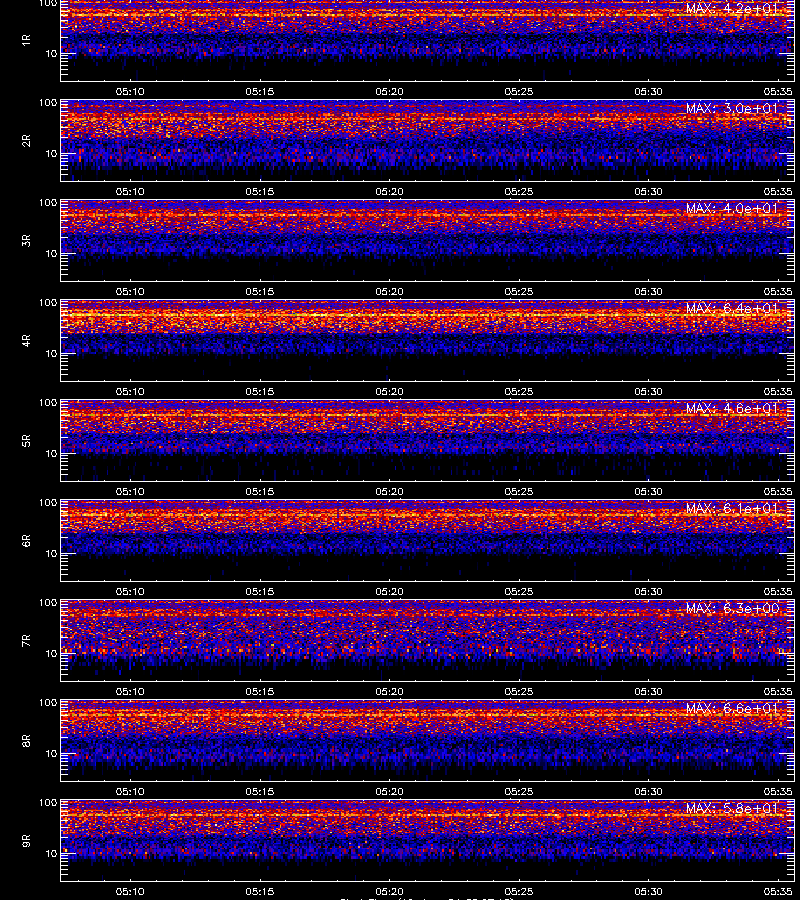Click the 100 y-axis label of the 2R panel

(48, 103)
